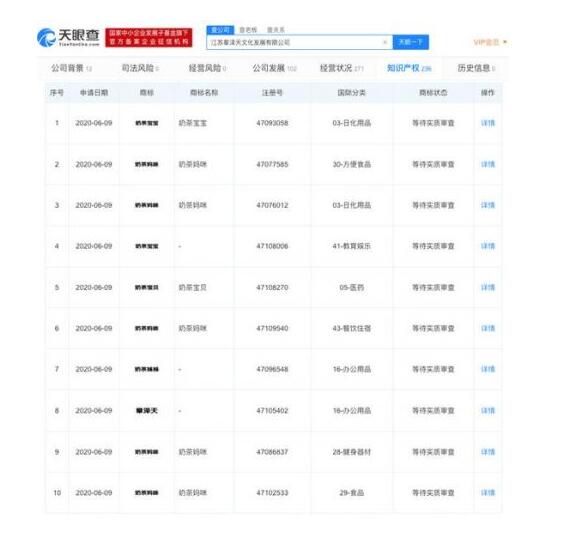Viewport: 577px width, 538px height.
Task: Click the 30-方便食品 classification cell
Action: 351,164
